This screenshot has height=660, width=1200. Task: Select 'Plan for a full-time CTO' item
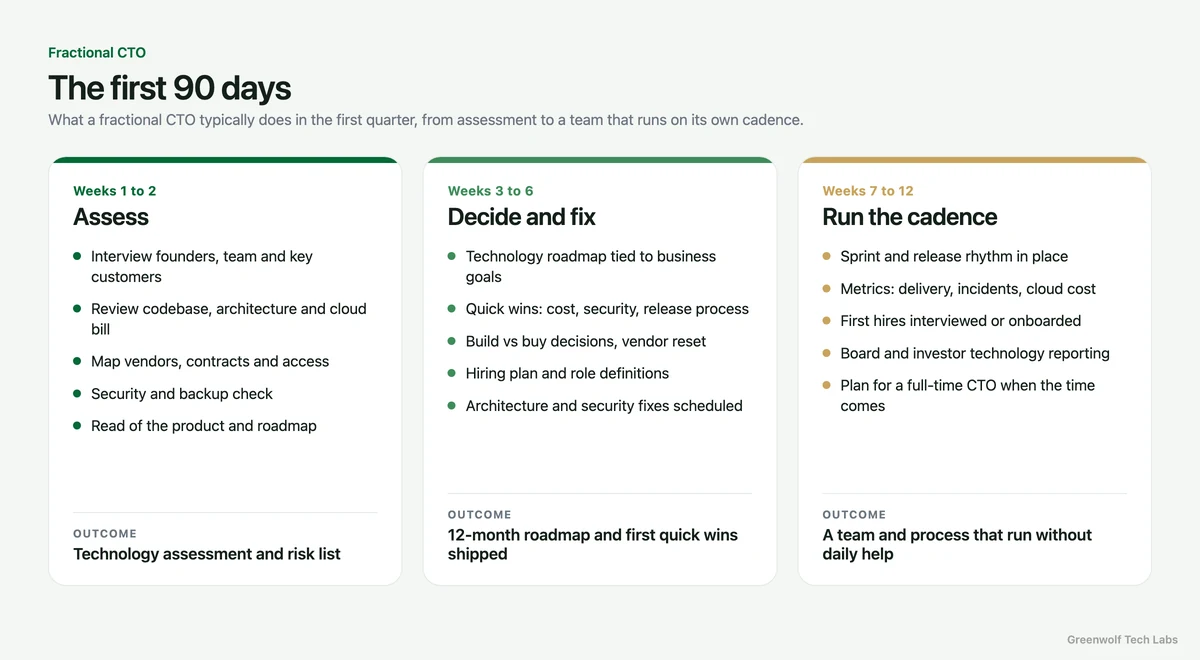click(968, 395)
